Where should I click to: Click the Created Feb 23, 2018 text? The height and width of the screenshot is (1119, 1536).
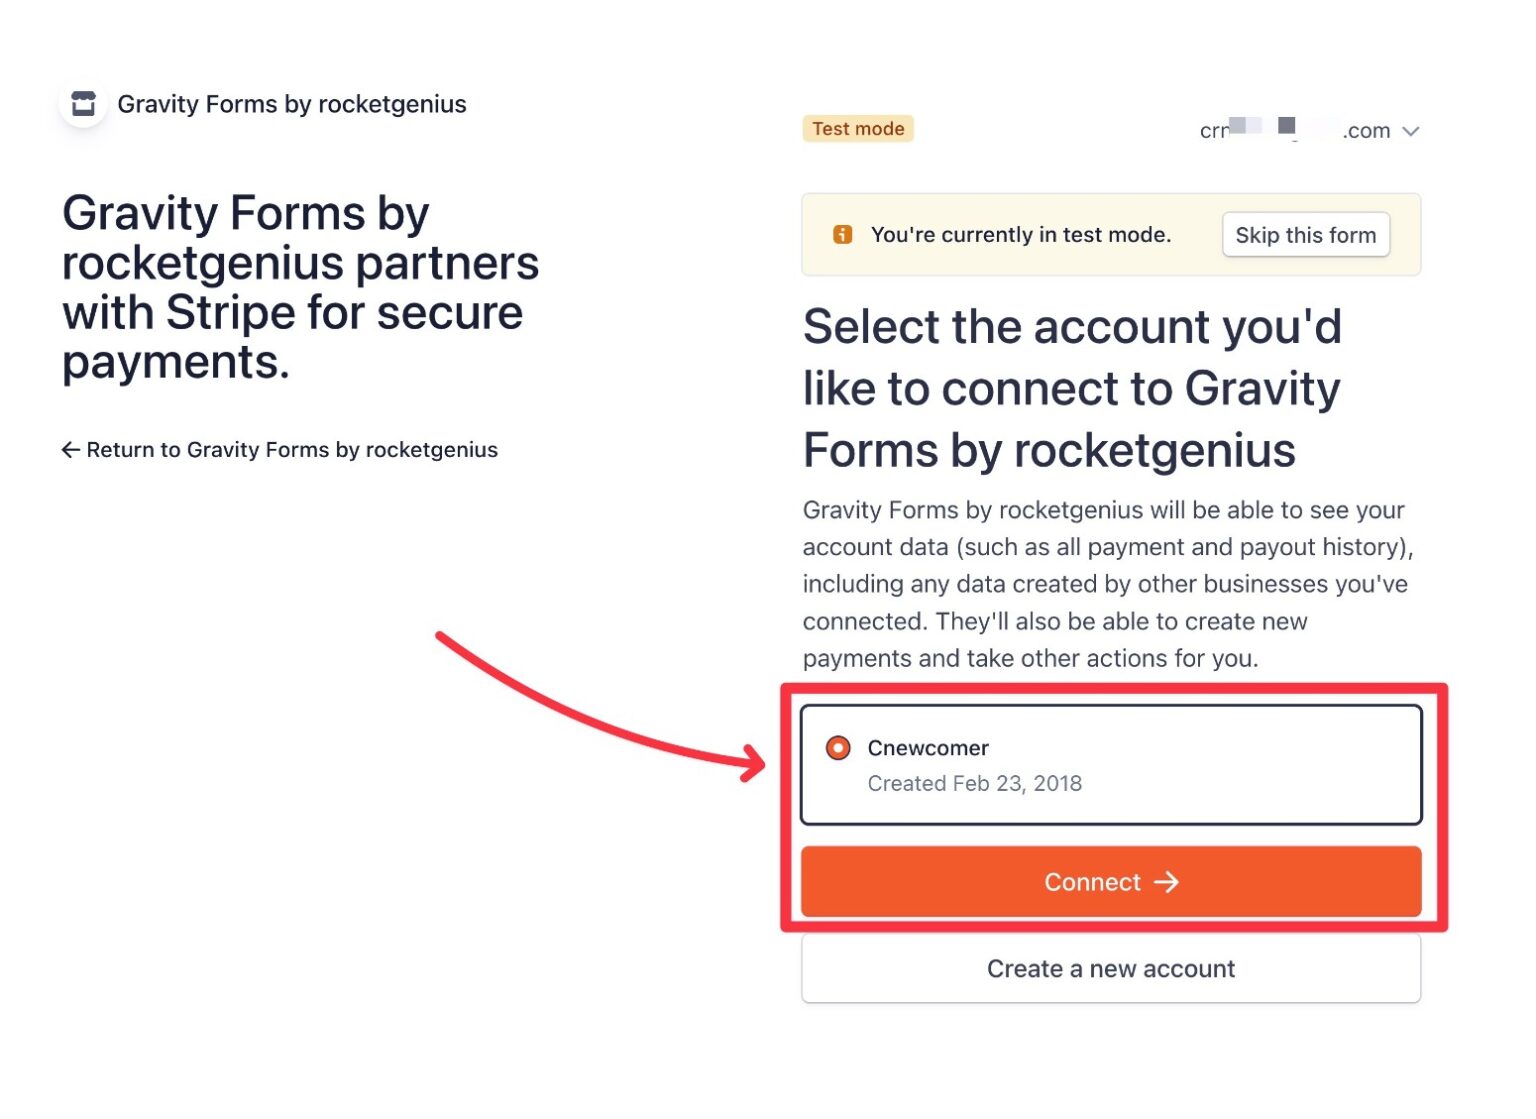point(974,784)
